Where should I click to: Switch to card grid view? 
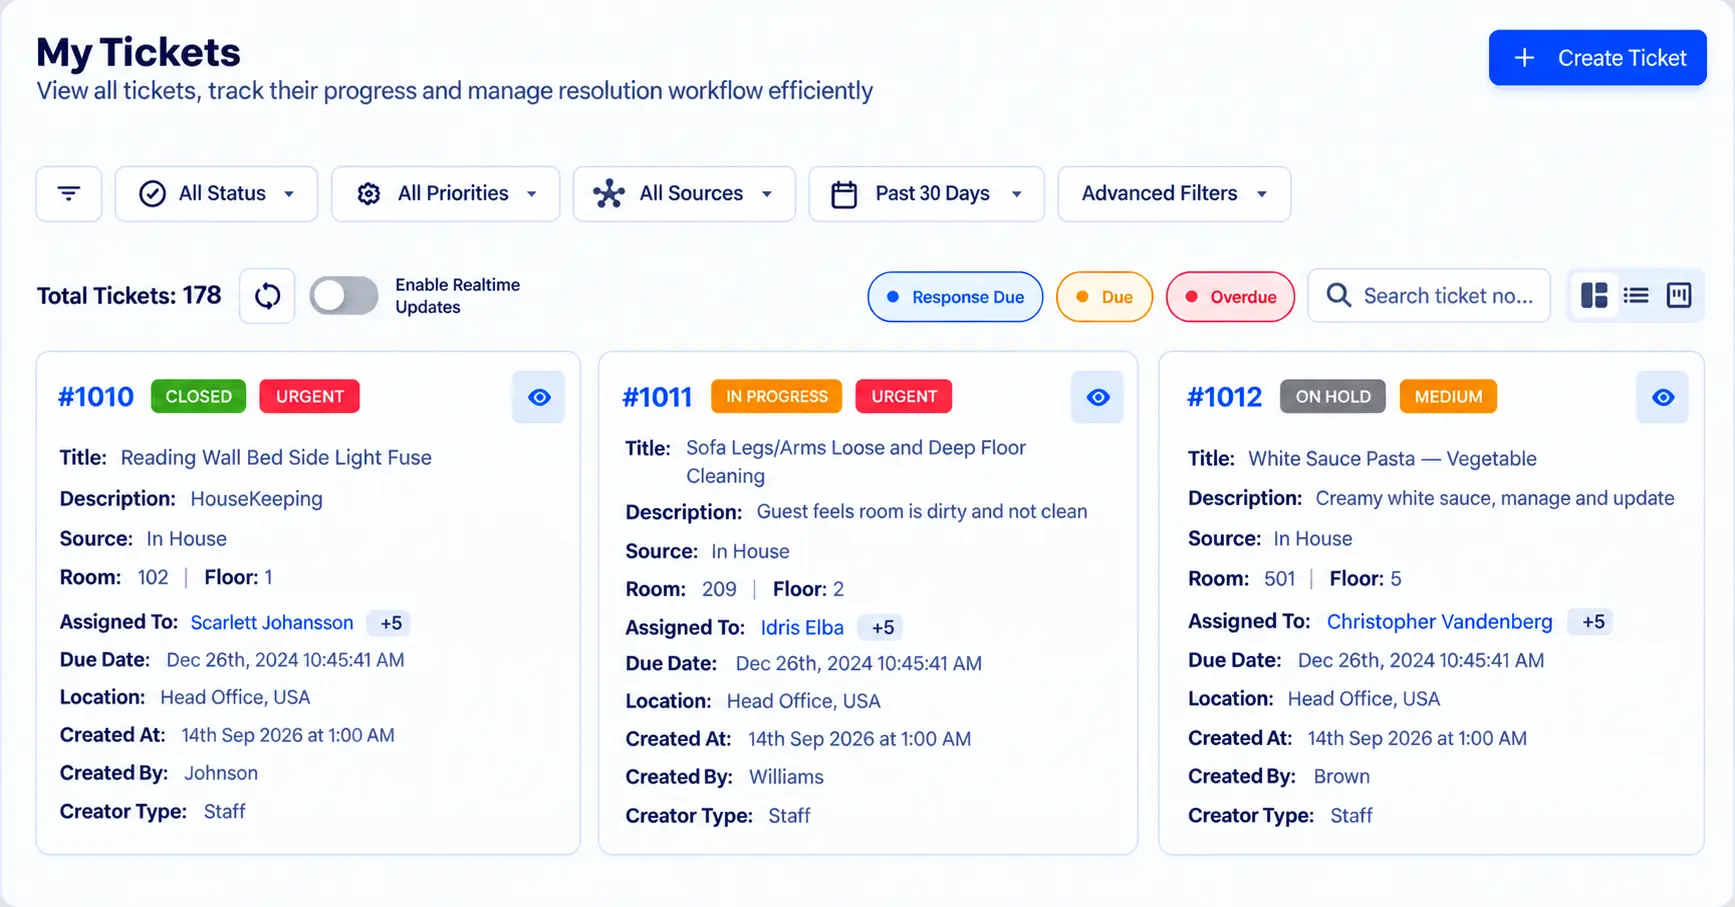(1594, 295)
